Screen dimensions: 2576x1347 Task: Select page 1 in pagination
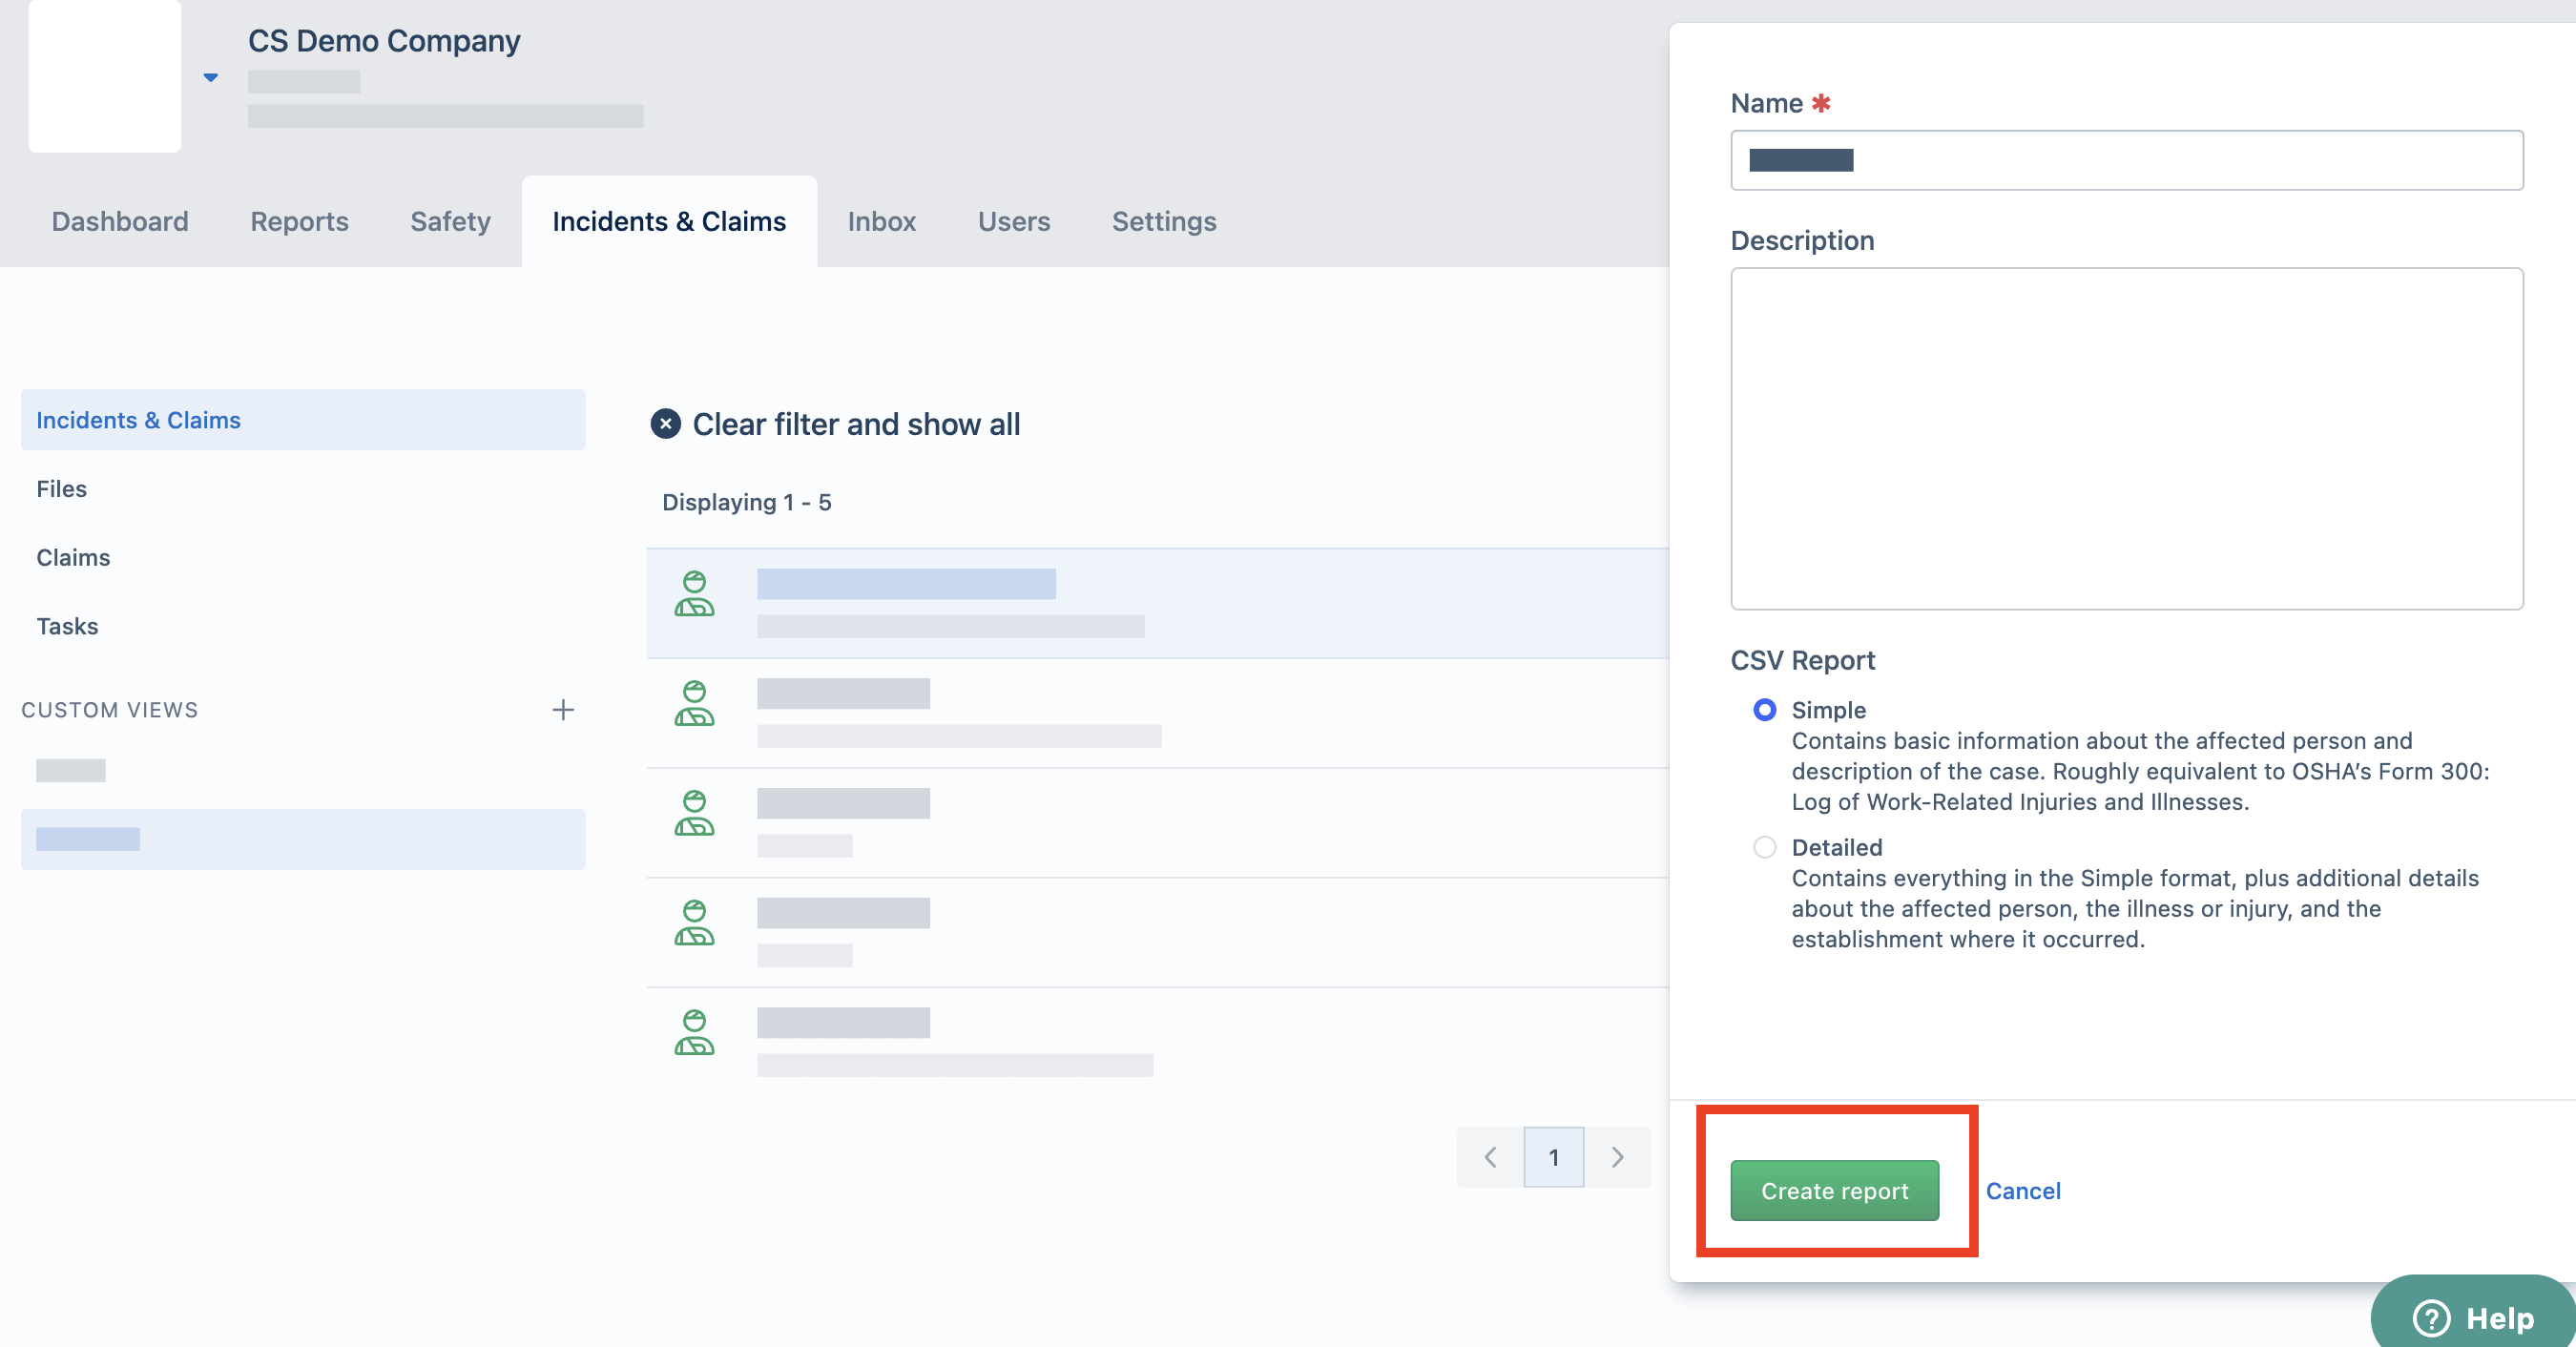(x=1554, y=1157)
